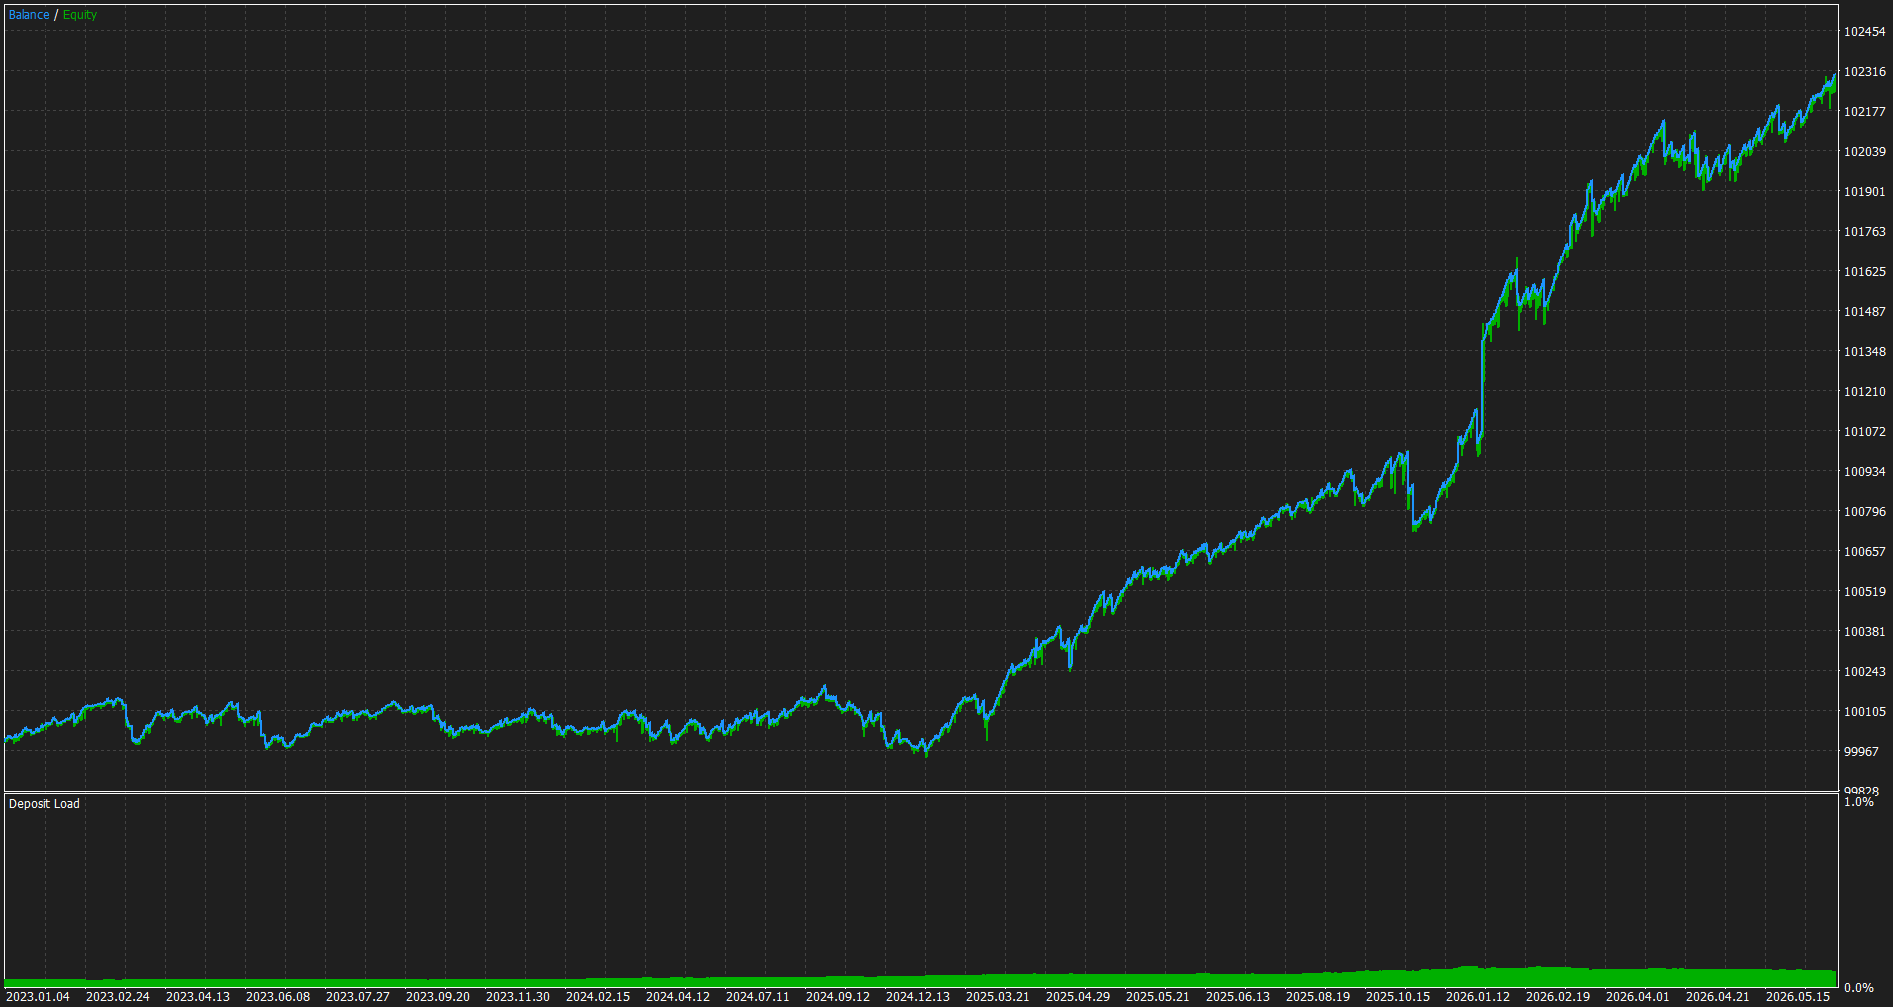Click the 0.0% deposit load label
1893x1007 pixels.
point(1859,988)
